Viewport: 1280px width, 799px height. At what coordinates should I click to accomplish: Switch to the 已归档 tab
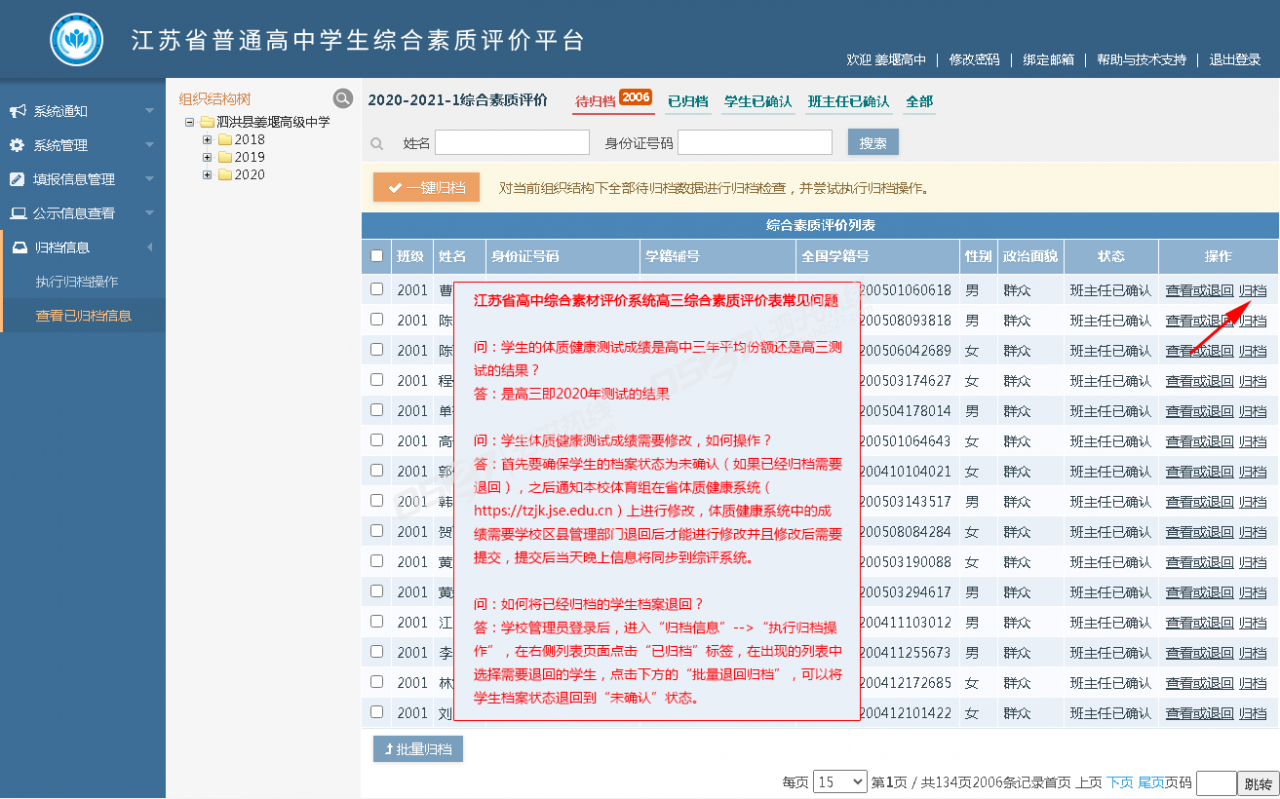click(x=688, y=102)
